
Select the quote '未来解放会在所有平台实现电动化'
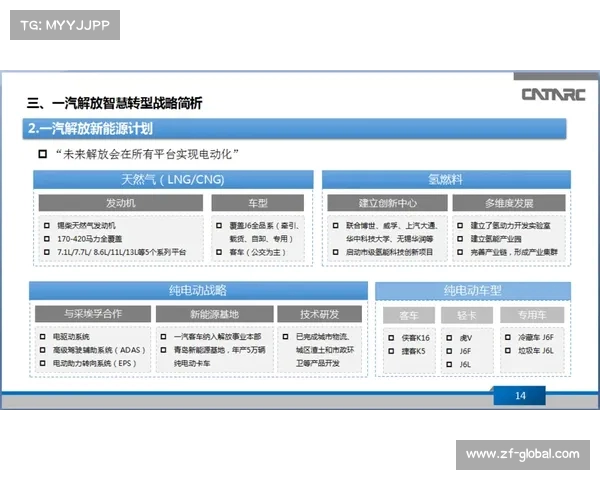pos(147,154)
